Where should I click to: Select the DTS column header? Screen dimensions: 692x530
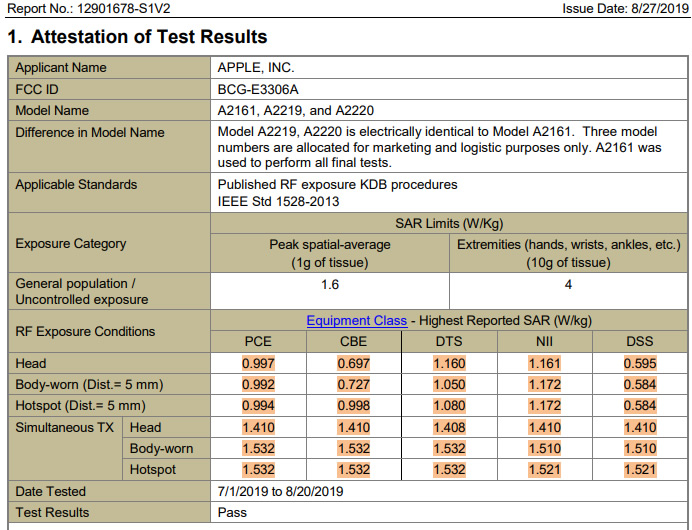click(x=449, y=342)
